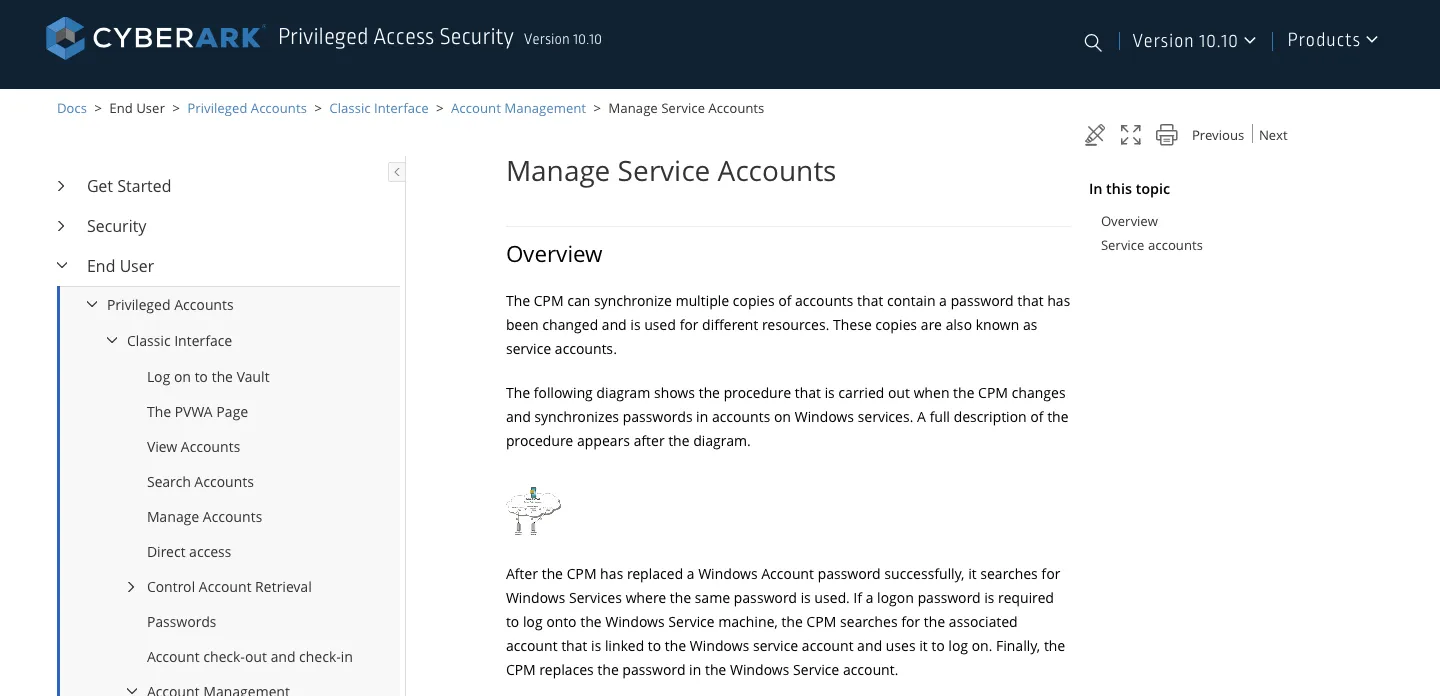This screenshot has height=696, width=1440.
Task: Expand the Get Started section chevron
Action: 62,186
